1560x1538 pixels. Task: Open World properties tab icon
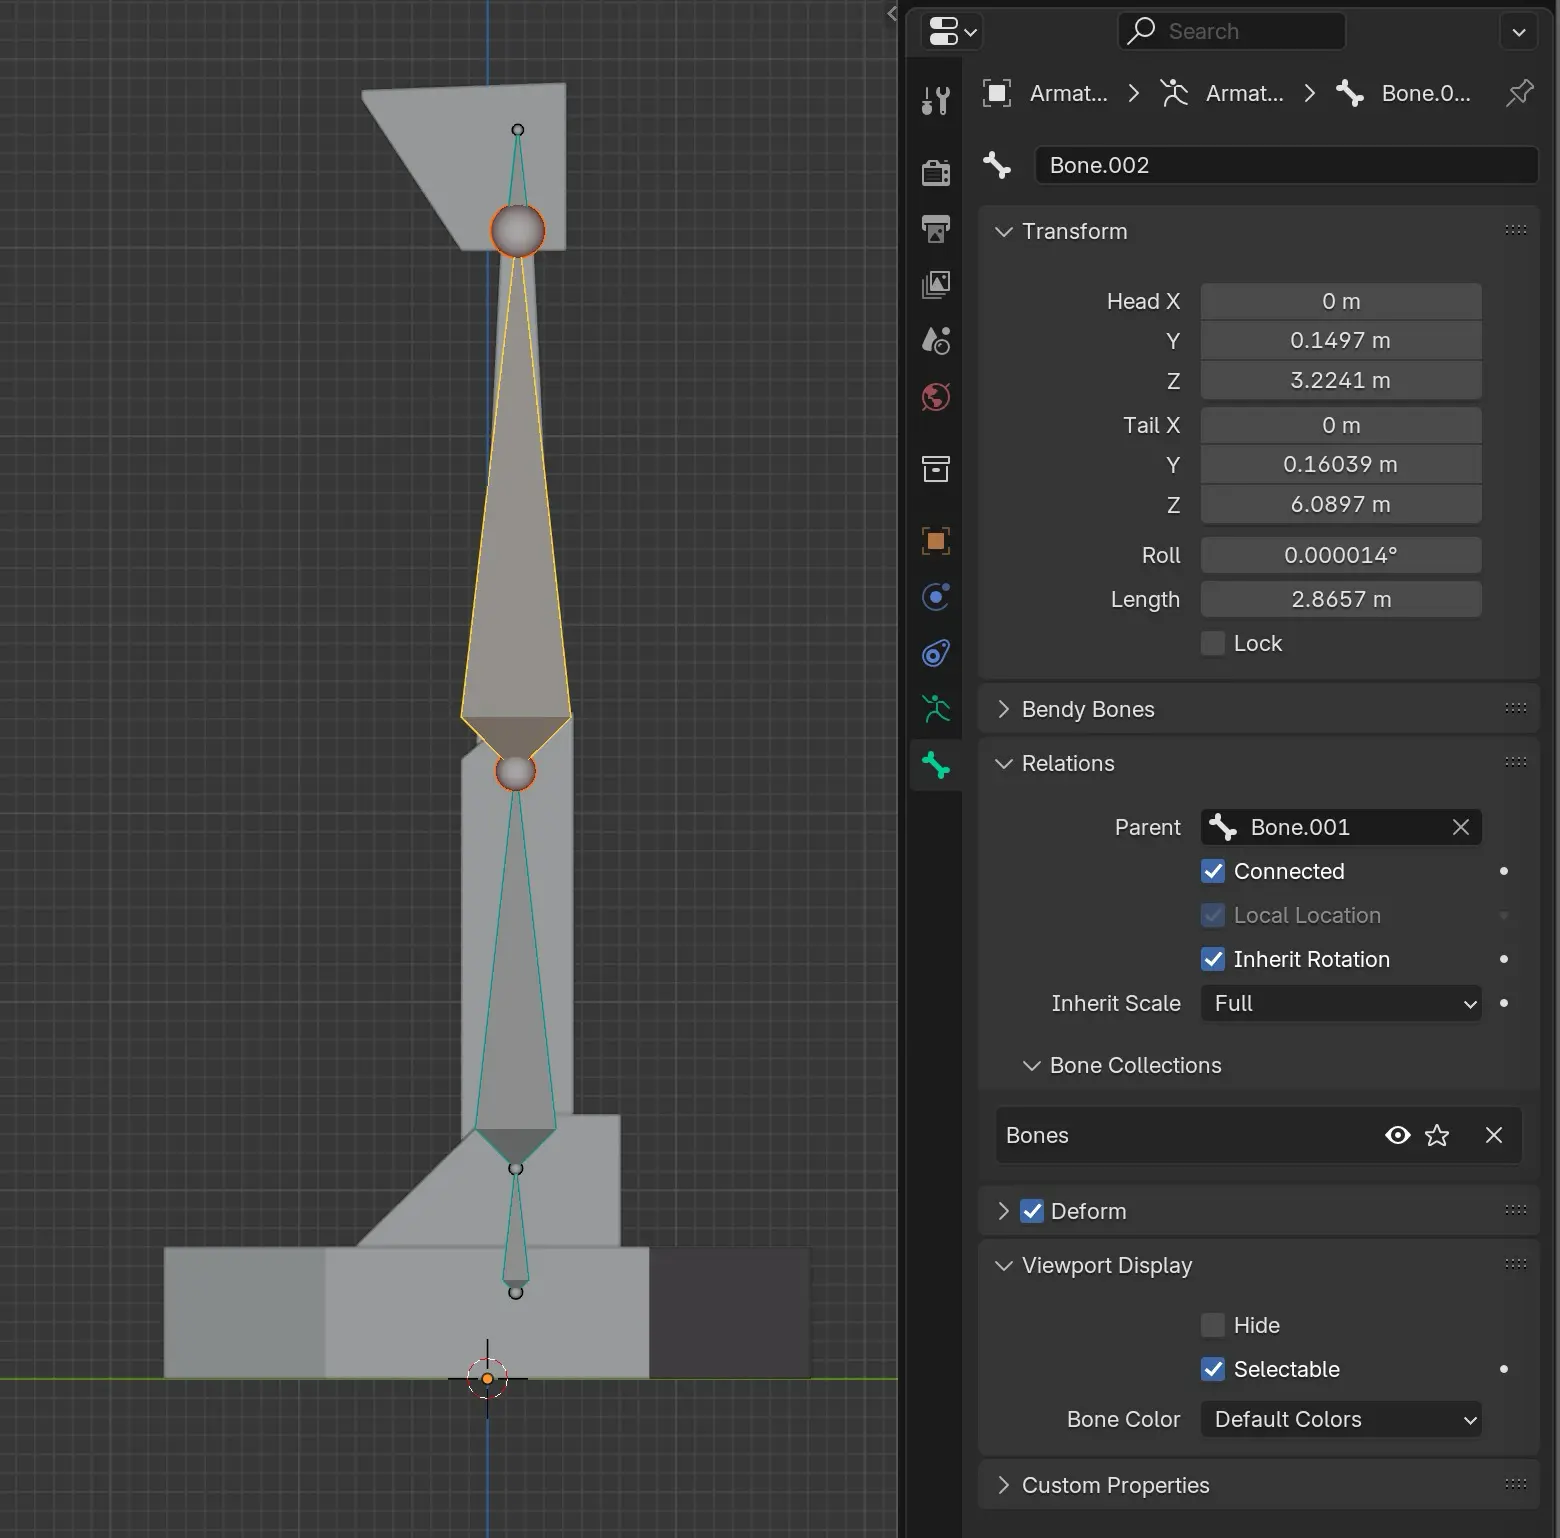pos(936,397)
